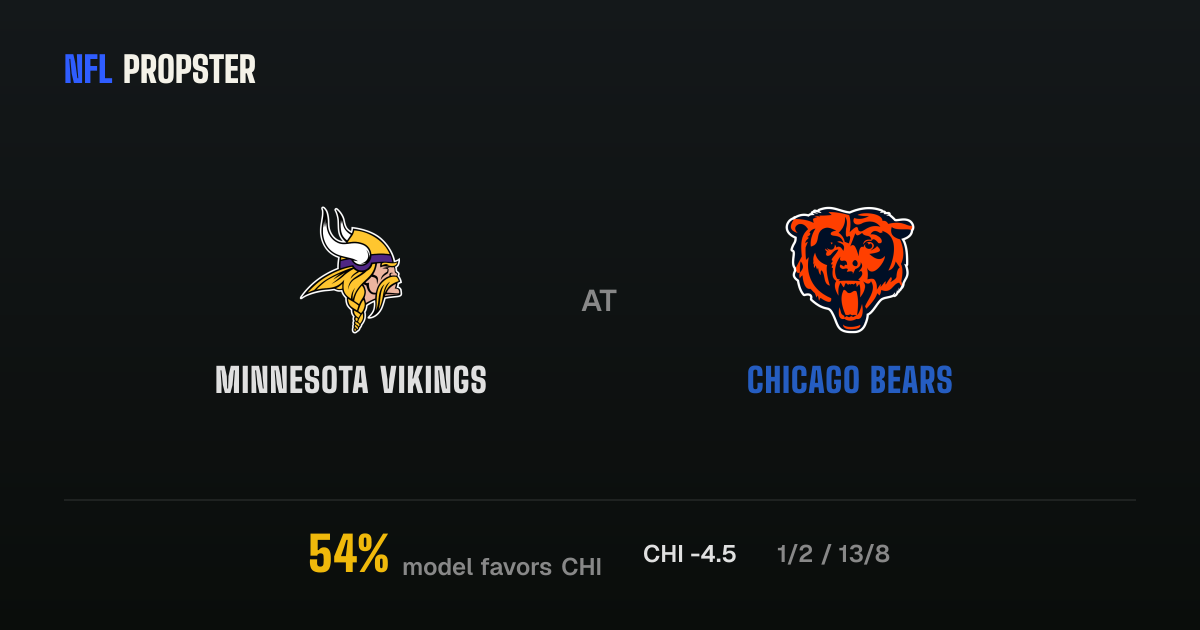Click the 1/2 odds value
Viewport: 1200px width, 630px height.
pyautogui.click(x=794, y=554)
